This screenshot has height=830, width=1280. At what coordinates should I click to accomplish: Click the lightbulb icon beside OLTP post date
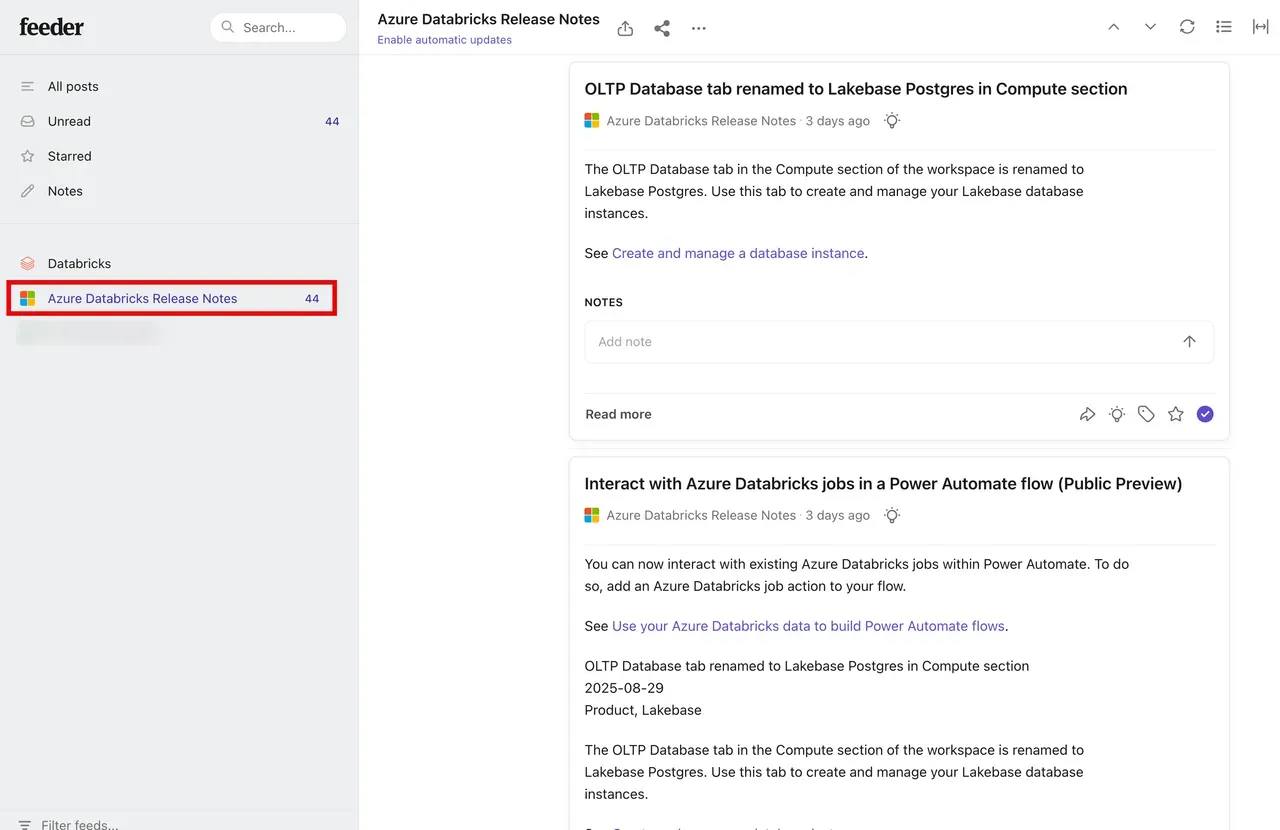(892, 121)
